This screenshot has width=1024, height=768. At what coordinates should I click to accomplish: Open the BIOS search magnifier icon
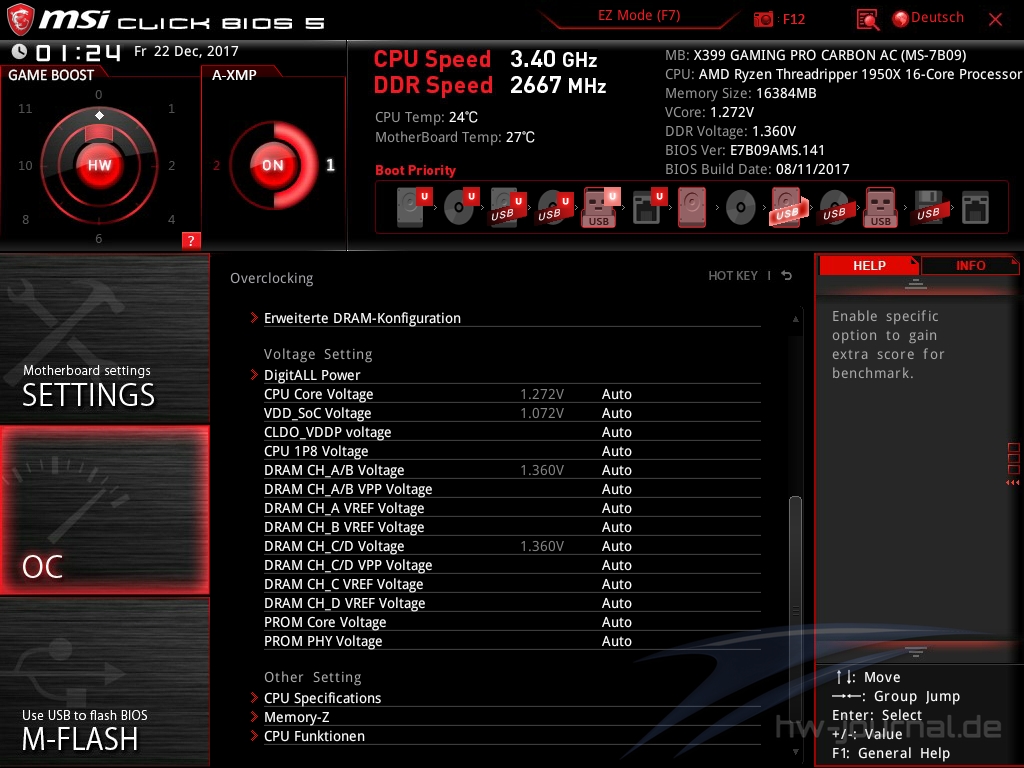point(867,20)
